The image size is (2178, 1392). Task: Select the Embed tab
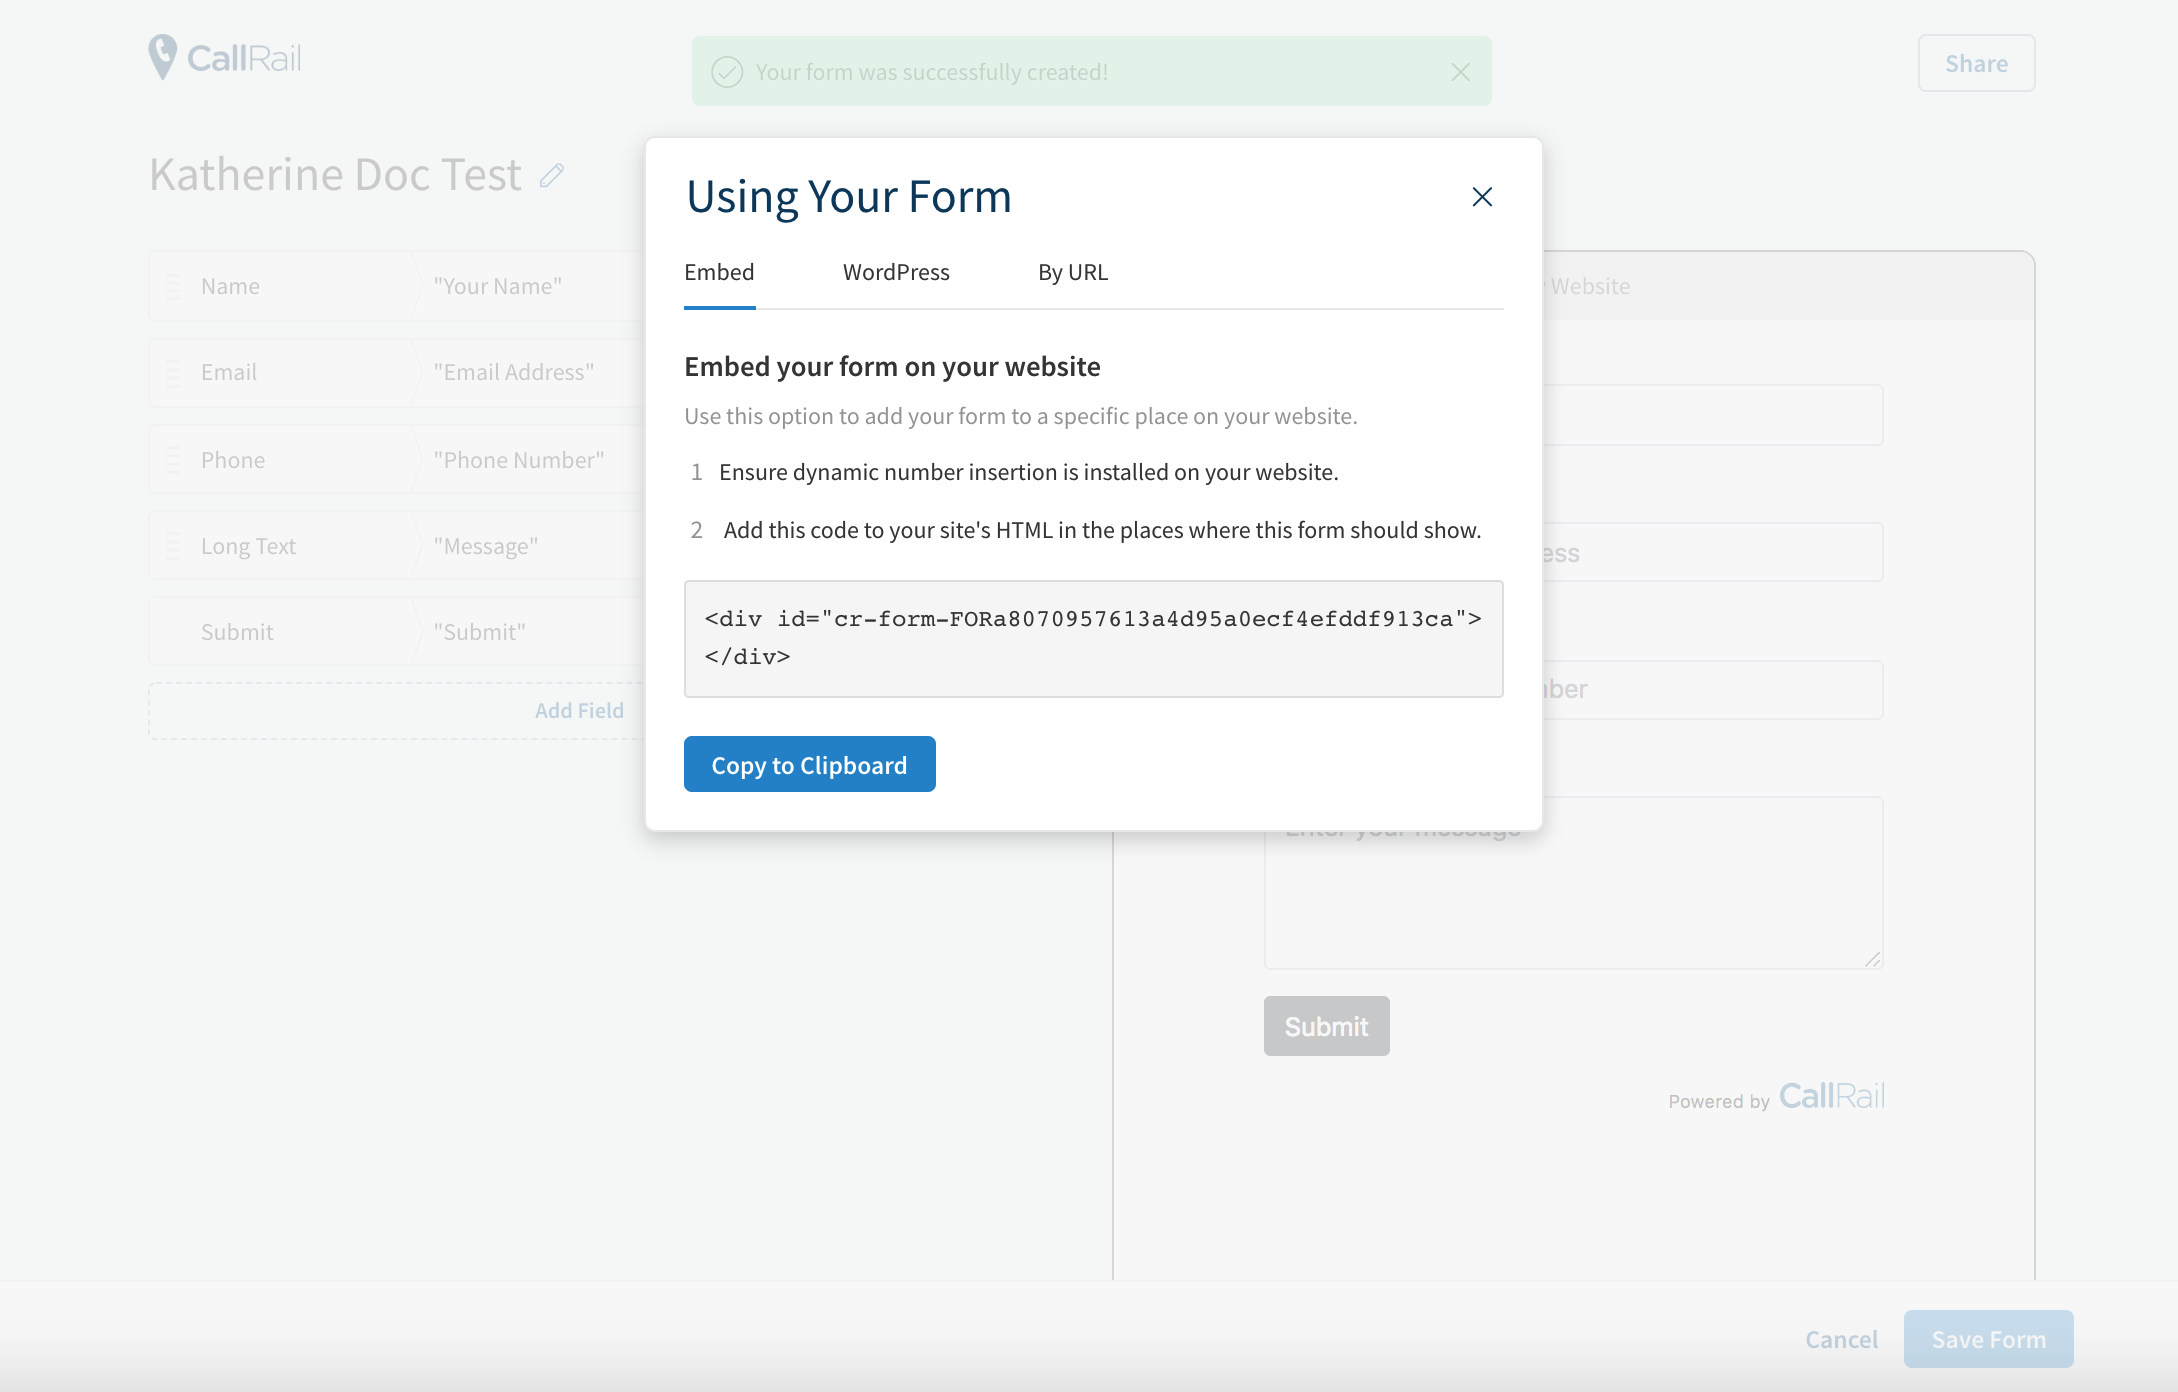(x=719, y=272)
